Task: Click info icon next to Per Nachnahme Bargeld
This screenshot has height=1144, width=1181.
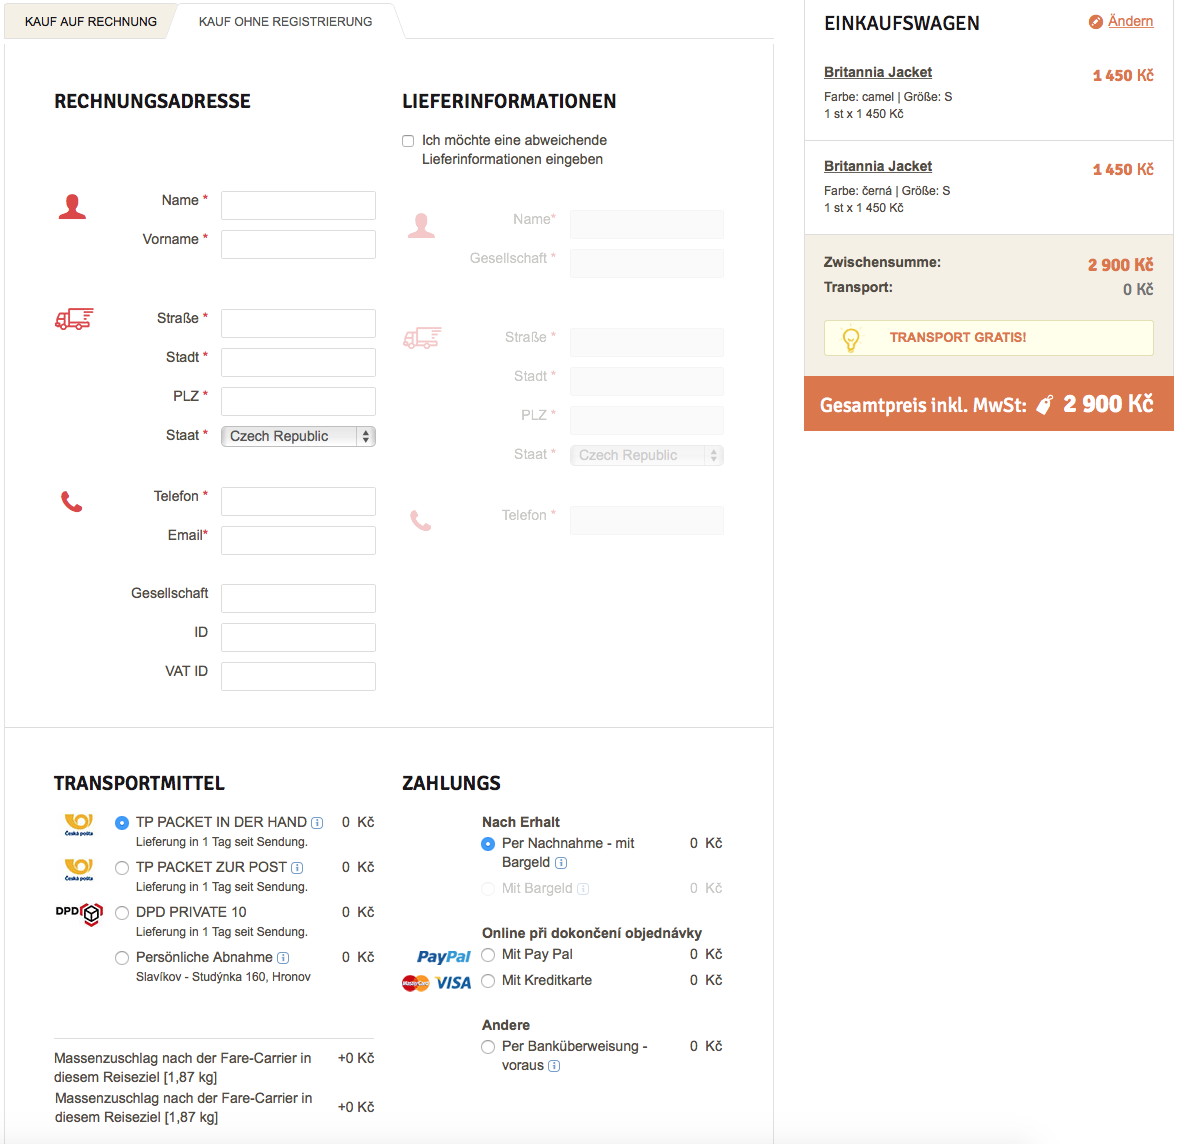Action: 561,863
